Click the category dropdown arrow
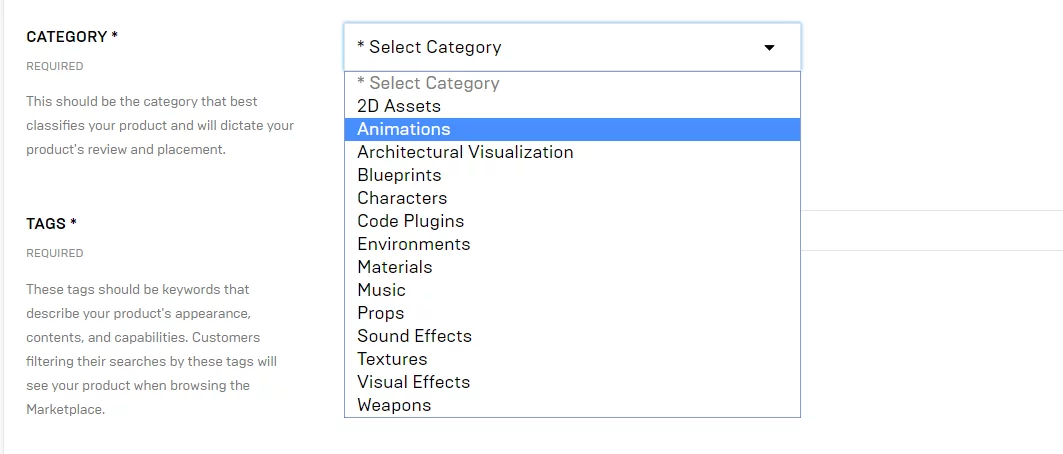This screenshot has width=1063, height=454. 769,47
